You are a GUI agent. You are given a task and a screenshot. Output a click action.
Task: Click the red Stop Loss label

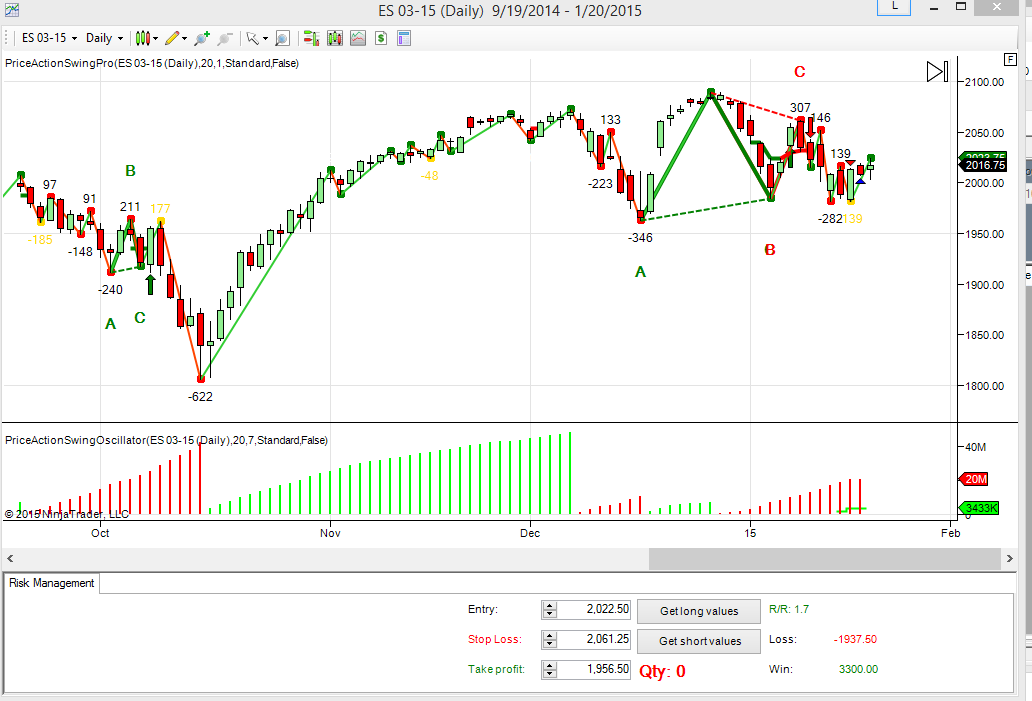pyautogui.click(x=494, y=639)
